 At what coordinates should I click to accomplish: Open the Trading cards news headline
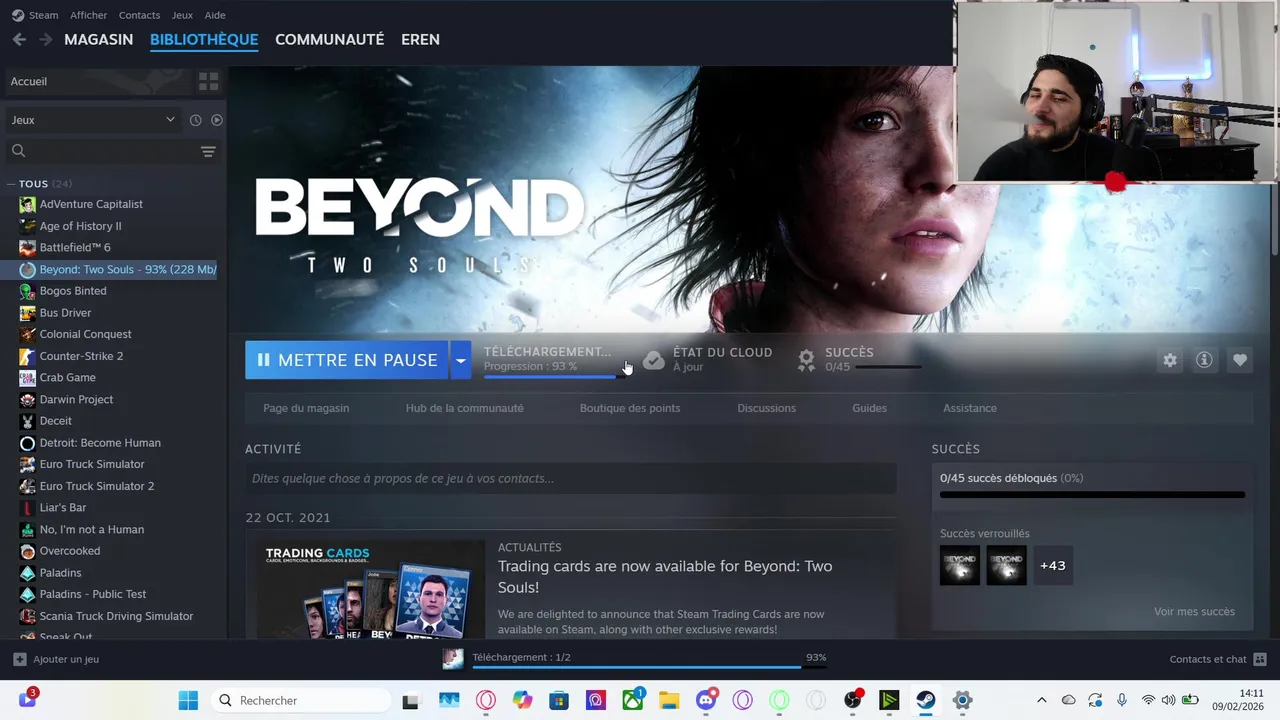point(665,577)
